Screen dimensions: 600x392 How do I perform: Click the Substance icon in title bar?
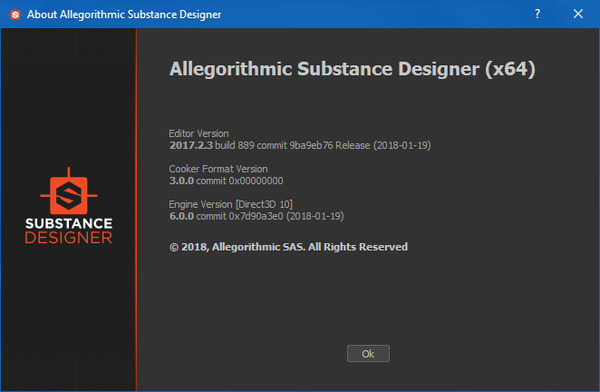pos(15,15)
